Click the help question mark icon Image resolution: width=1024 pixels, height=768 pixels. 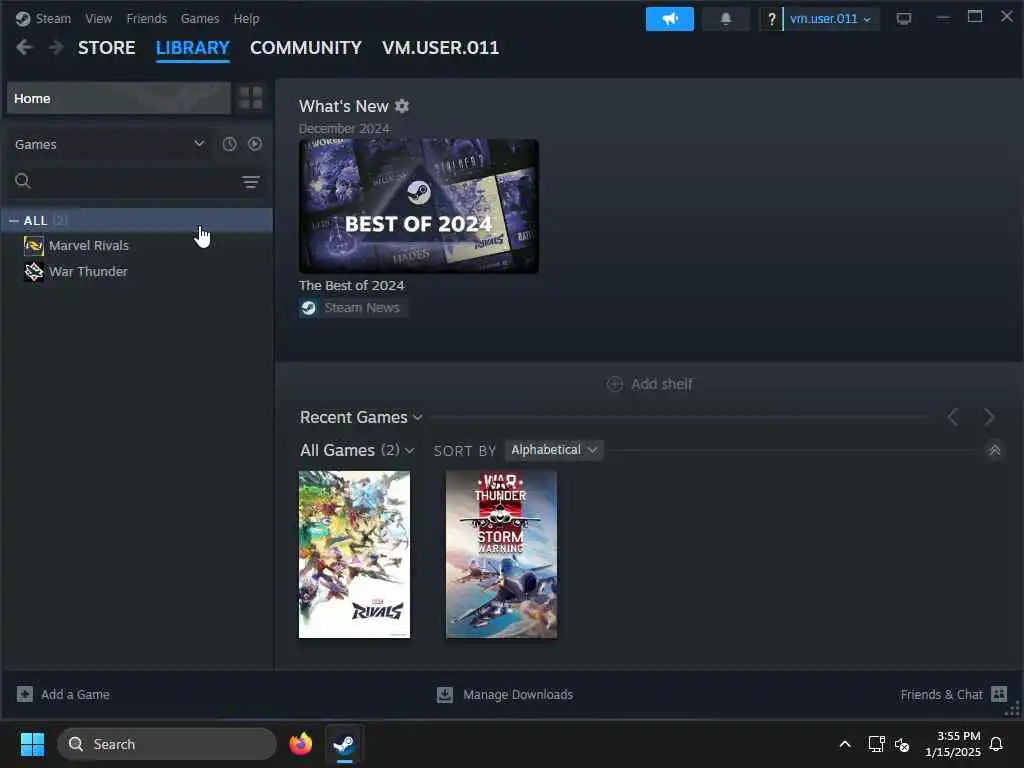pyautogui.click(x=771, y=19)
